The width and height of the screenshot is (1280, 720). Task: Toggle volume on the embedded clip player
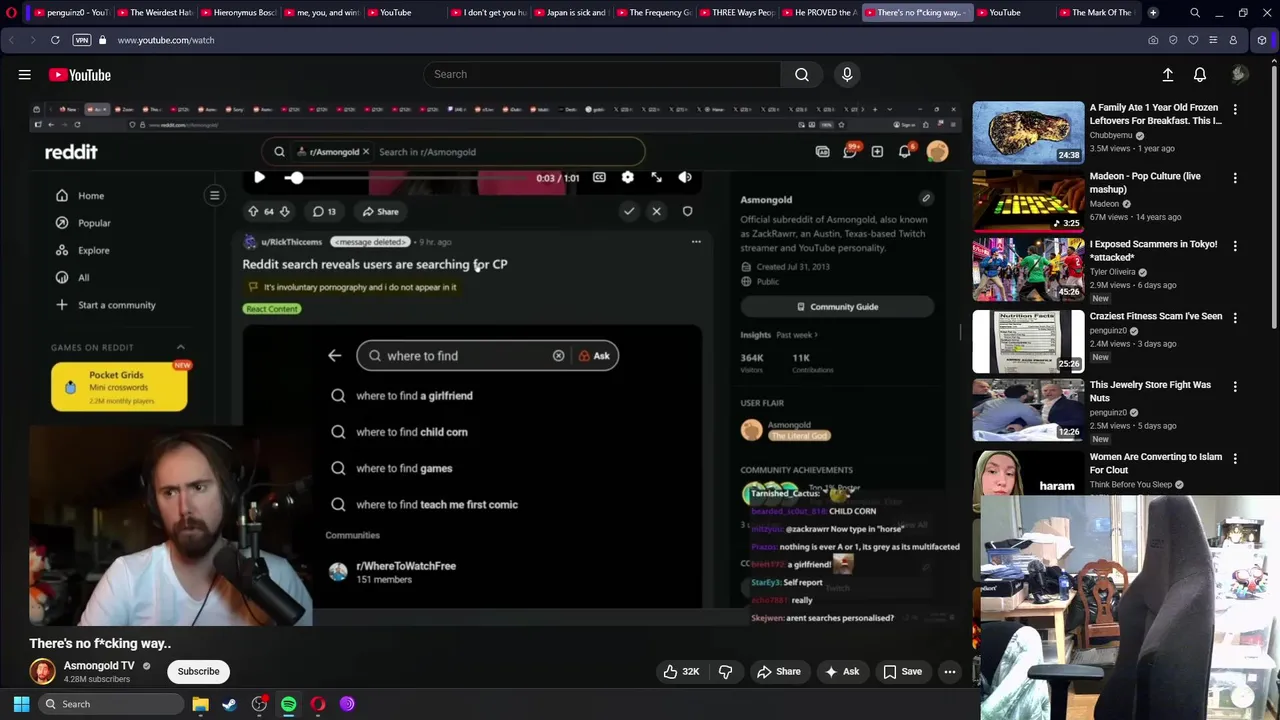(x=685, y=177)
